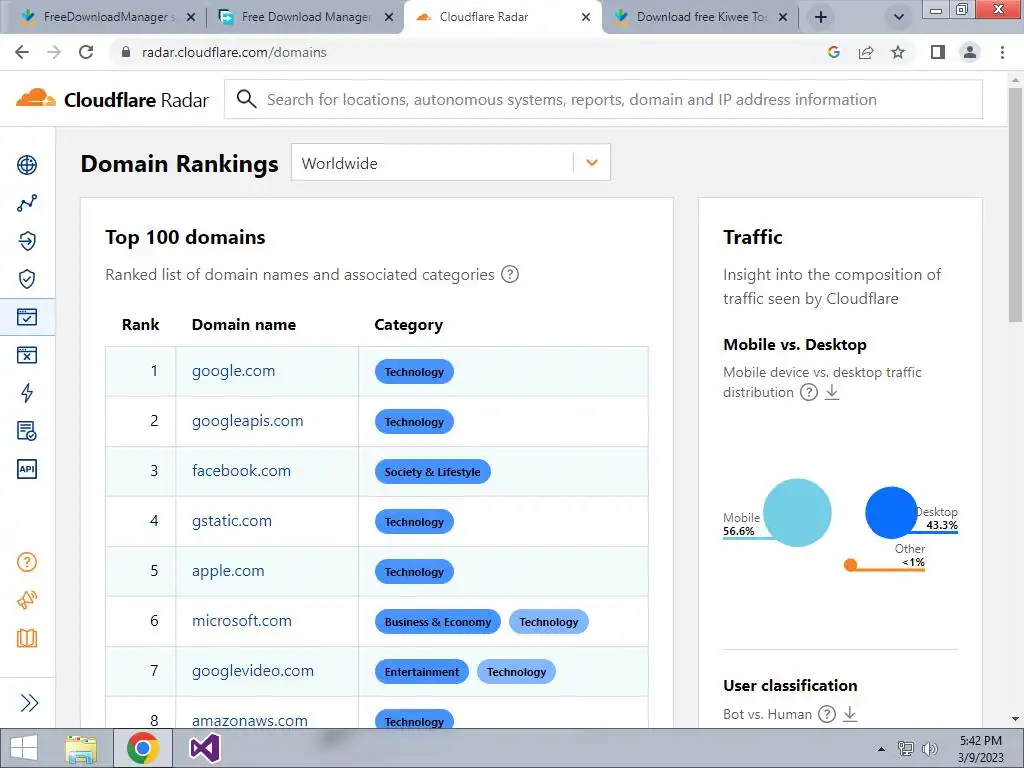The width and height of the screenshot is (1024, 768).
Task: Open Chrome three-dot menu
Action: click(x=1002, y=52)
